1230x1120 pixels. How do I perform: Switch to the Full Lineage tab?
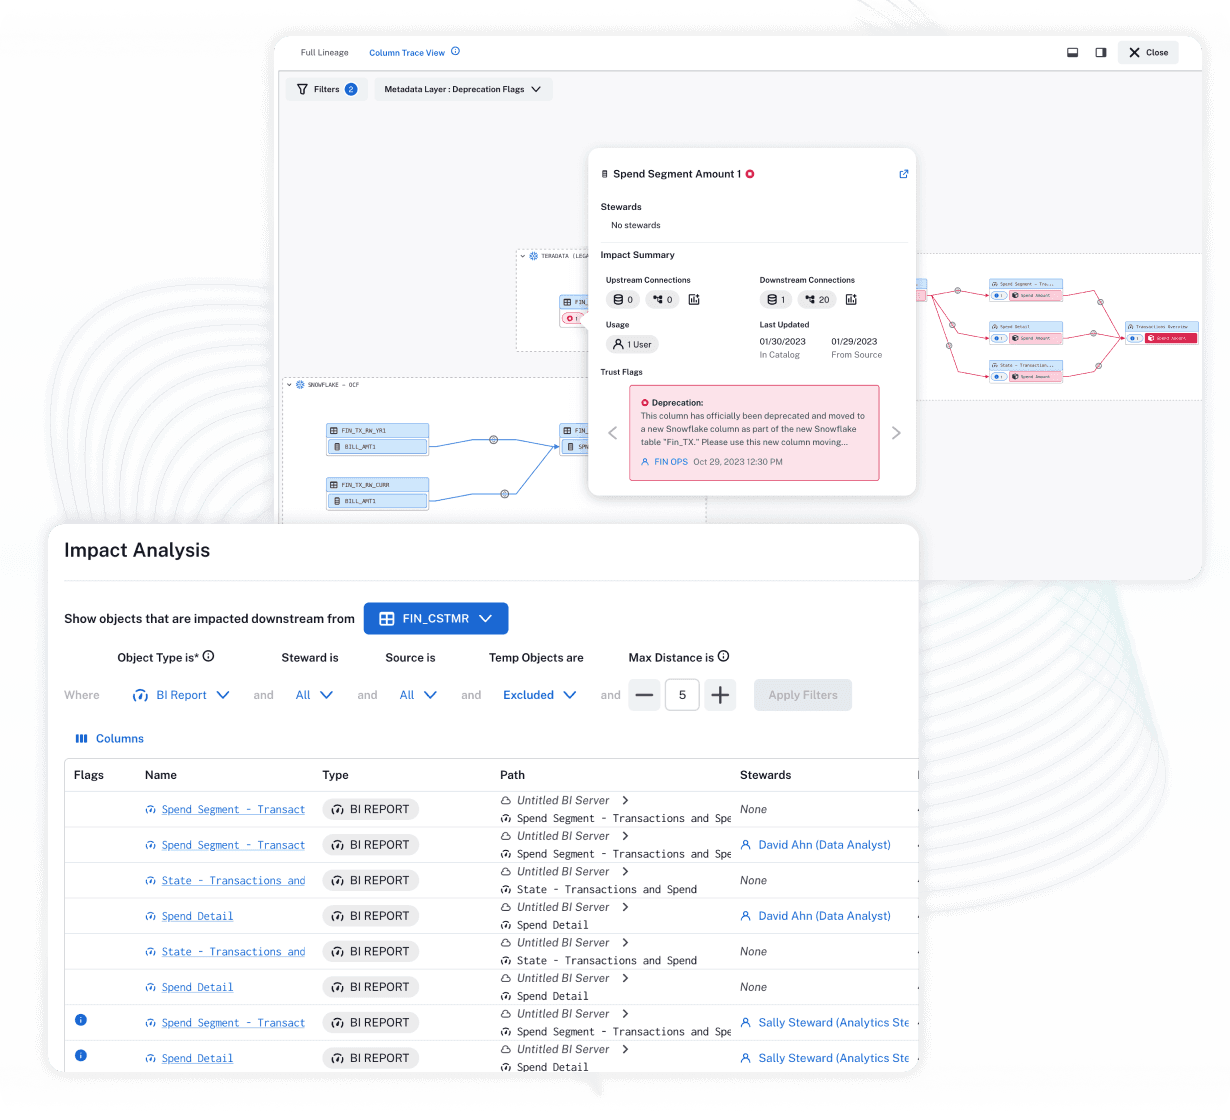(x=324, y=52)
